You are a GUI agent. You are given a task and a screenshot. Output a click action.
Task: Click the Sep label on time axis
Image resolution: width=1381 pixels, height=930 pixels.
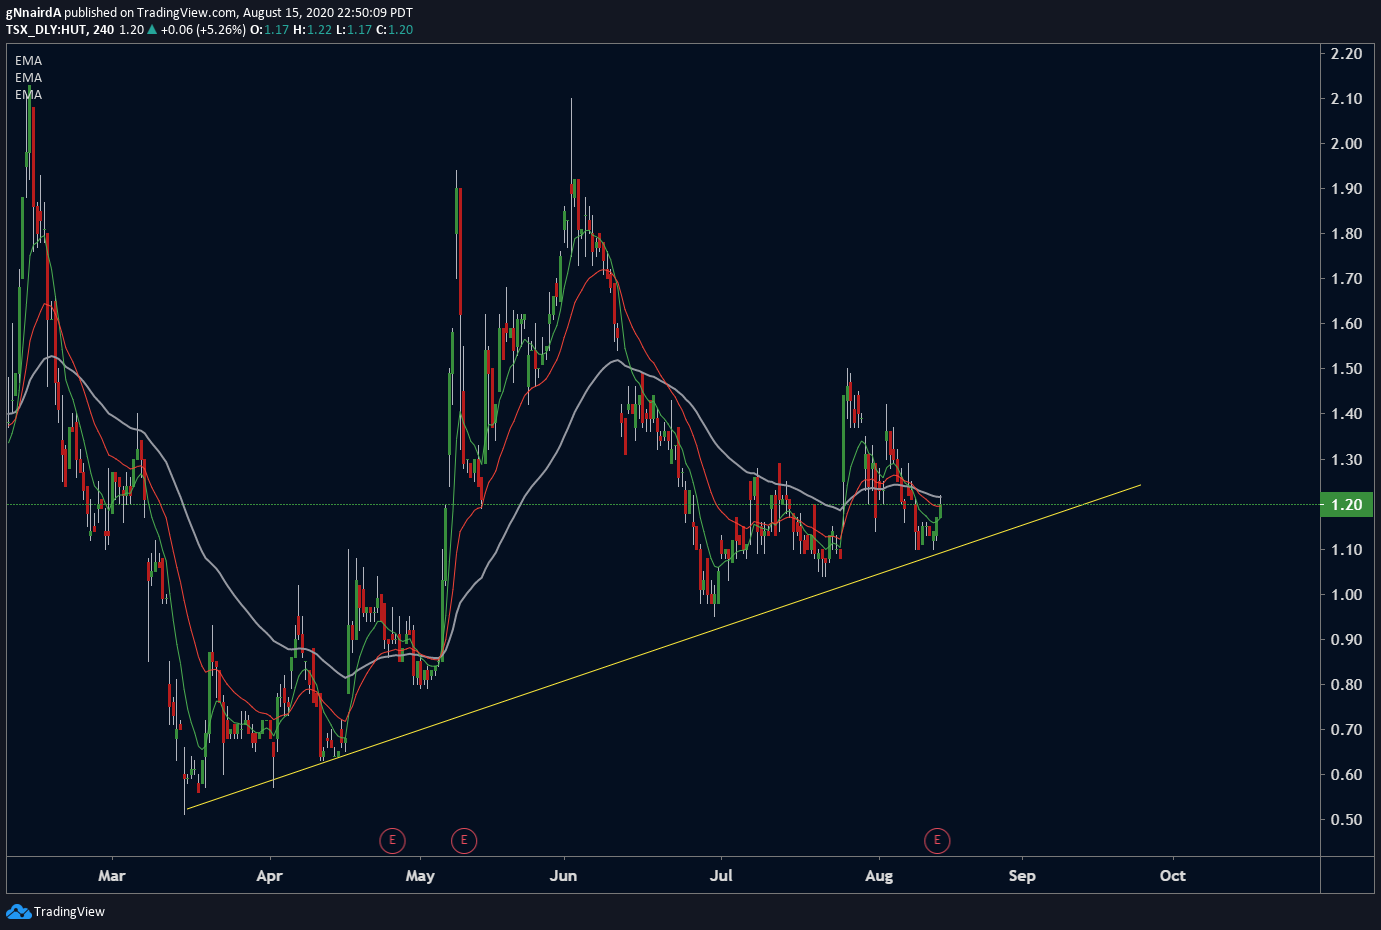(1022, 876)
